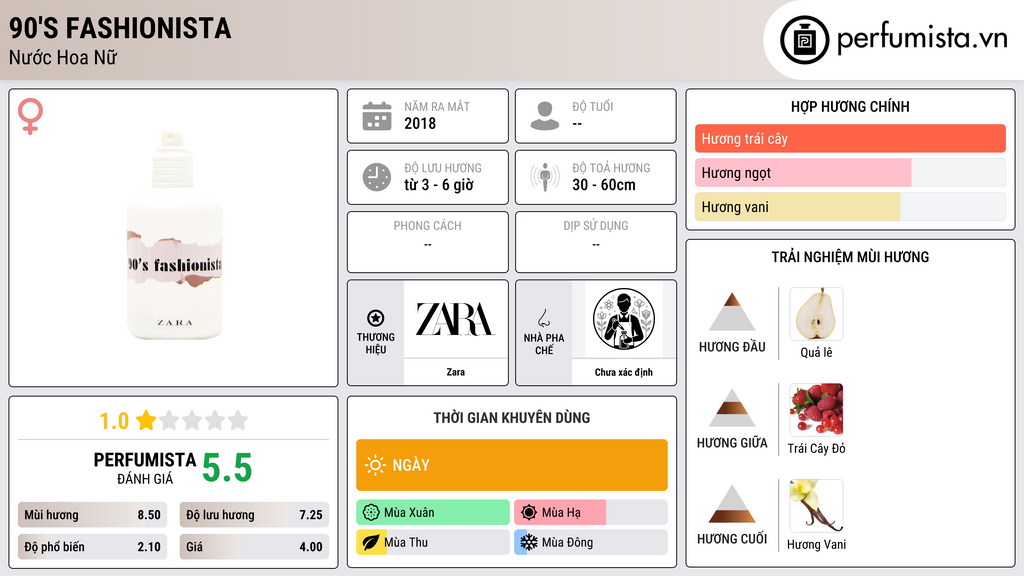Image resolution: width=1024 pixels, height=576 pixels.
Task: Click the Perfumista đánh giá label
Action: (144, 468)
